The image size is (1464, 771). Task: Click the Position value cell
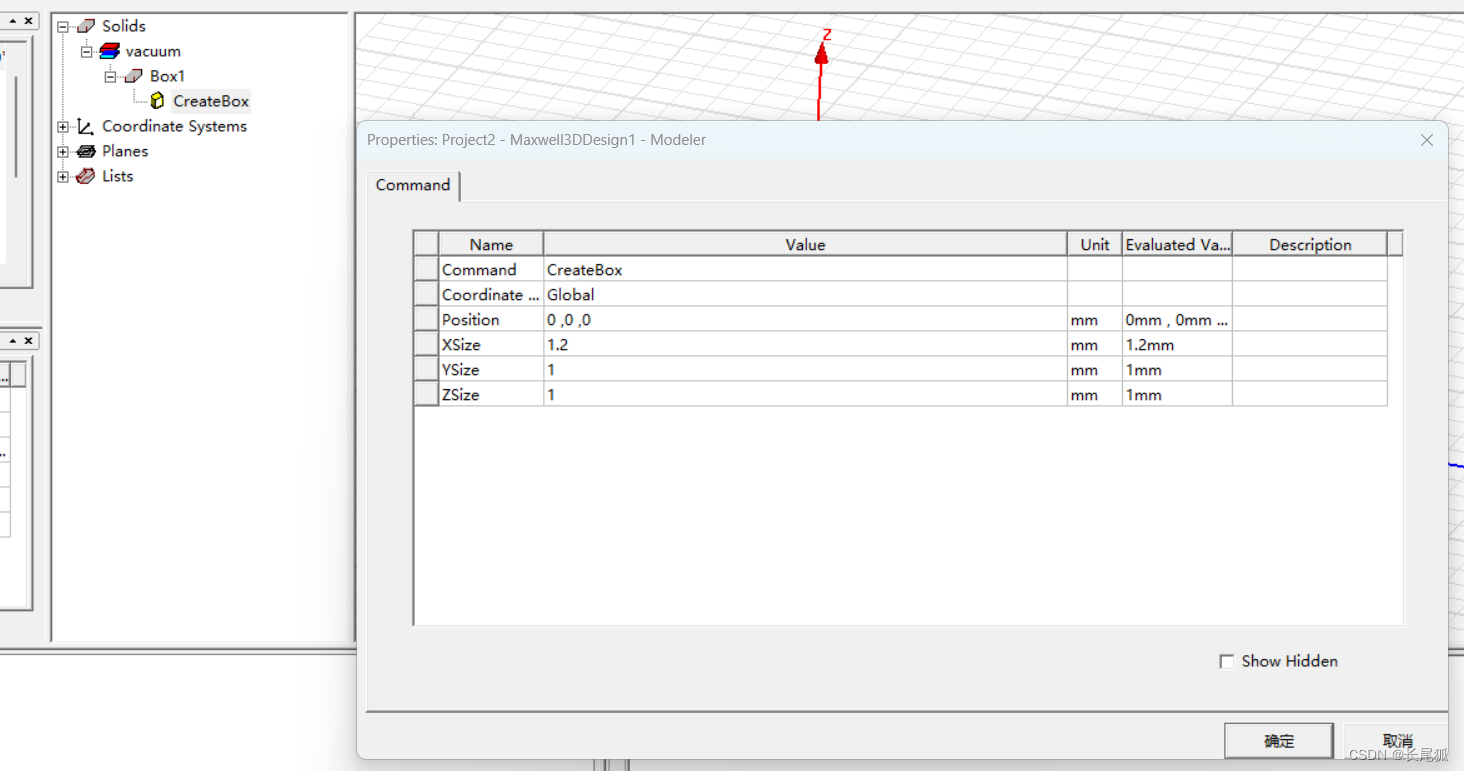pyautogui.click(x=804, y=320)
